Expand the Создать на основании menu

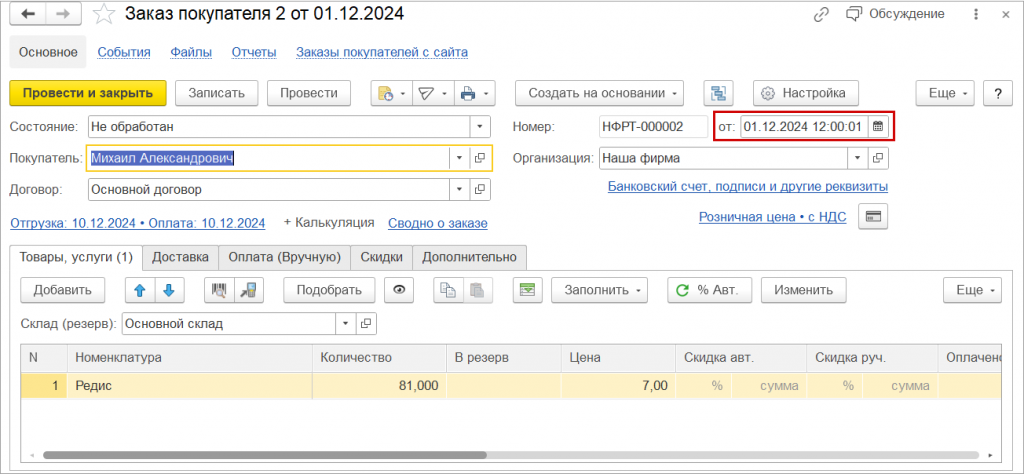(x=598, y=93)
